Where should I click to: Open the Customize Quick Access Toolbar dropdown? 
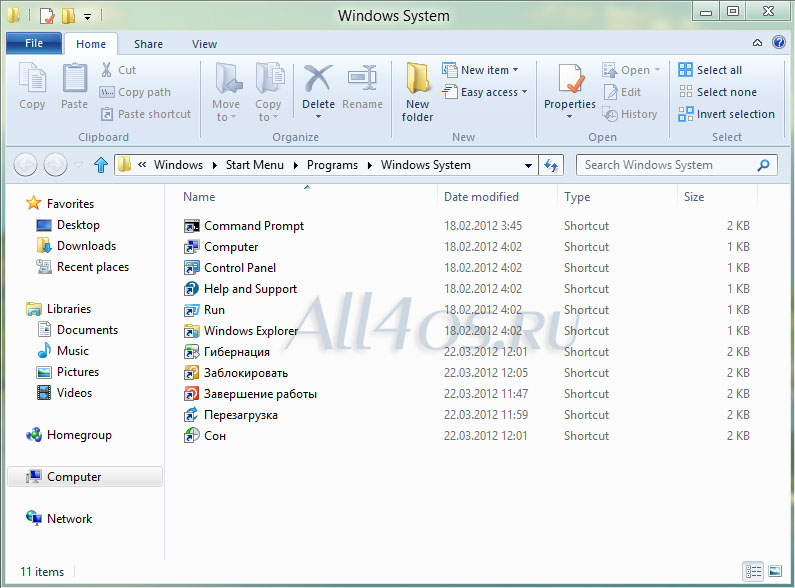[87, 17]
